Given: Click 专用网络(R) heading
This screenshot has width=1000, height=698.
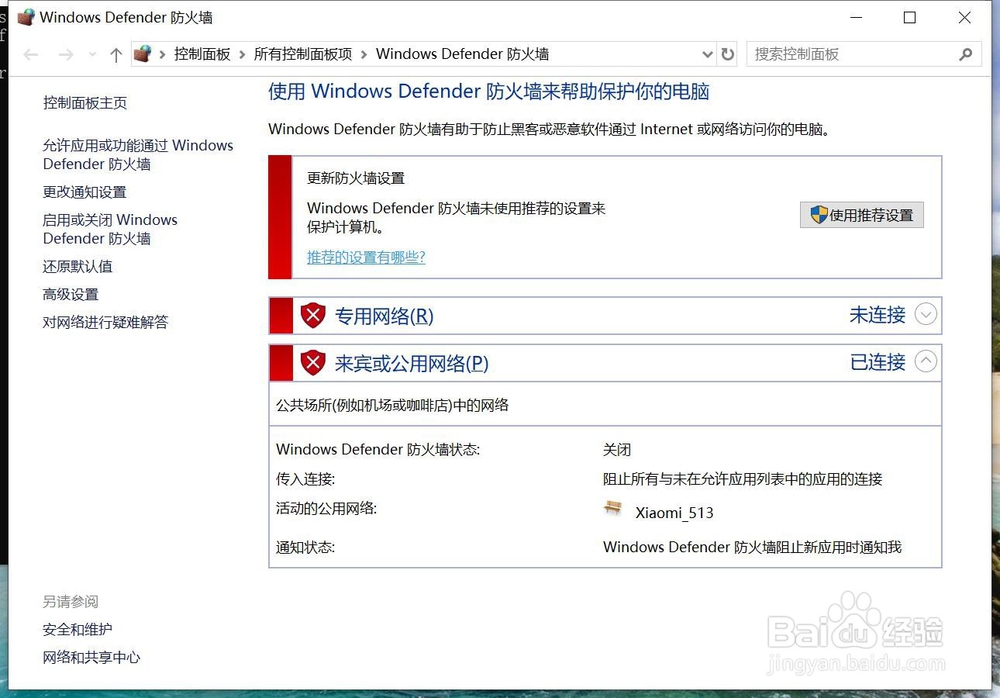Looking at the screenshot, I should click(x=384, y=316).
